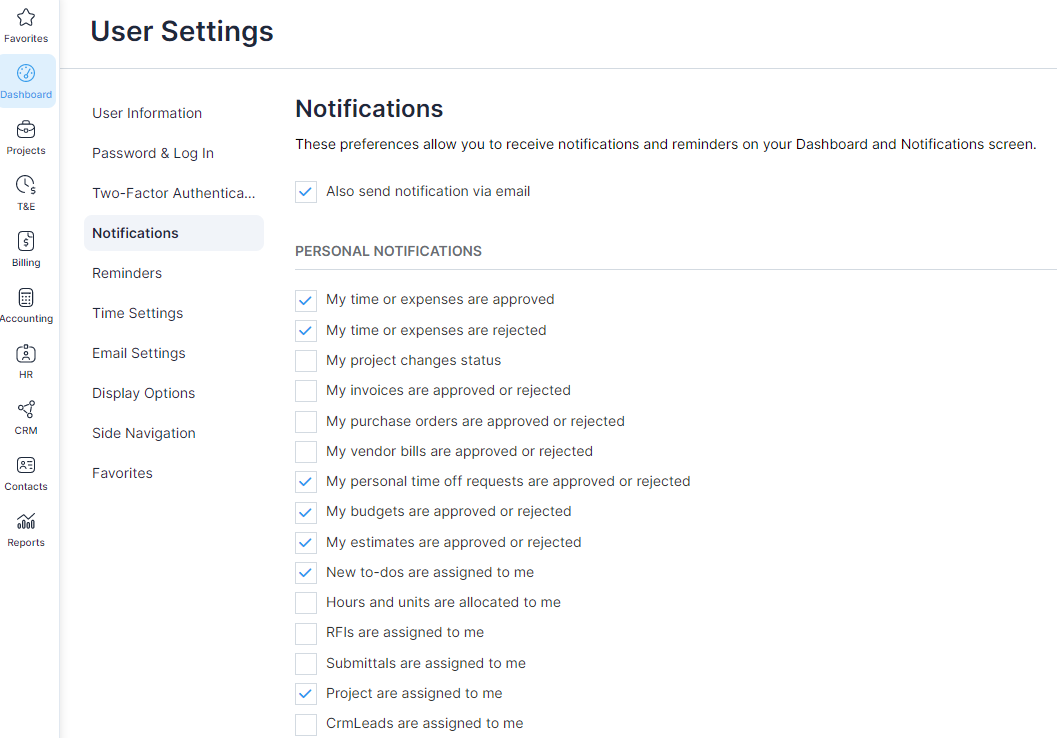Screen dimensions: 1057x738
Task: Uncheck My budgets are approved or rejected
Action: click(x=306, y=512)
